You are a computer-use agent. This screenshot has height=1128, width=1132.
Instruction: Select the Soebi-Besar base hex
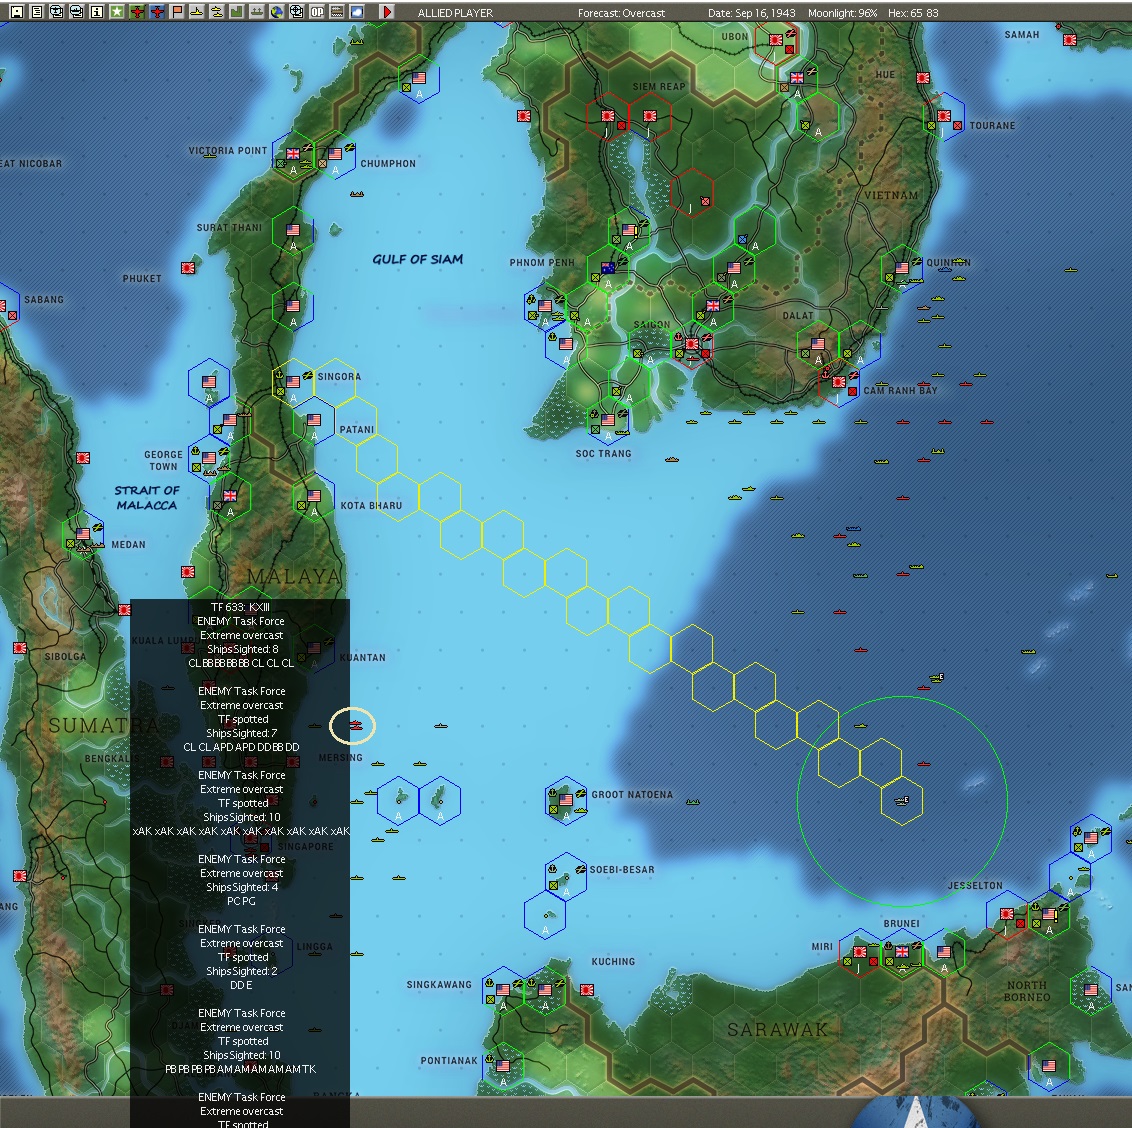(565, 875)
